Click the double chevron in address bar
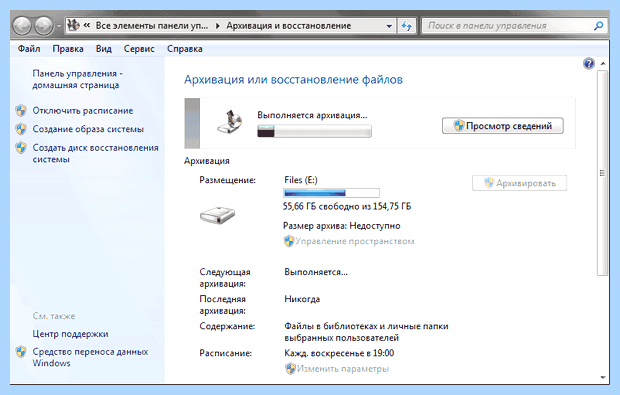The height and width of the screenshot is (395, 620). pyautogui.click(x=87, y=26)
